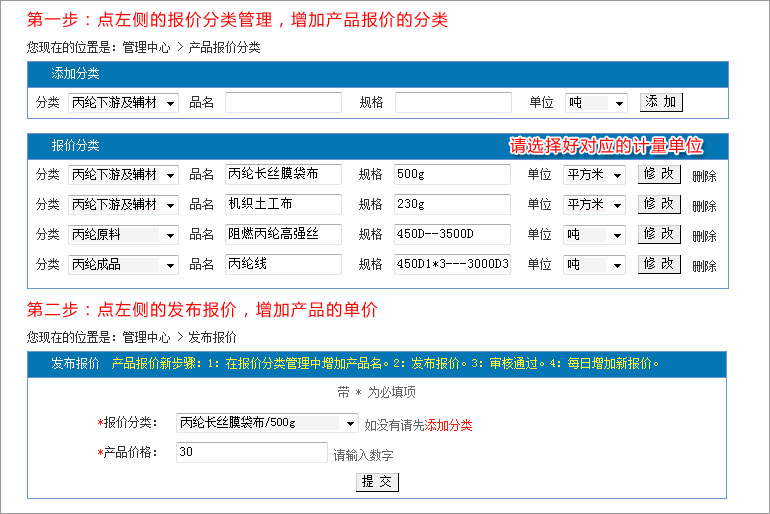
Task: Click the empty 规格 field in 添加分类
Action: [x=453, y=103]
